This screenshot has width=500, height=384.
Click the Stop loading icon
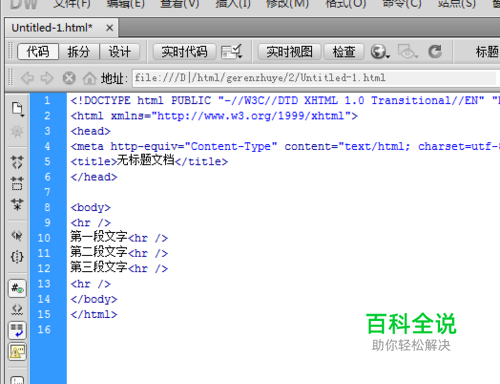coord(69,78)
